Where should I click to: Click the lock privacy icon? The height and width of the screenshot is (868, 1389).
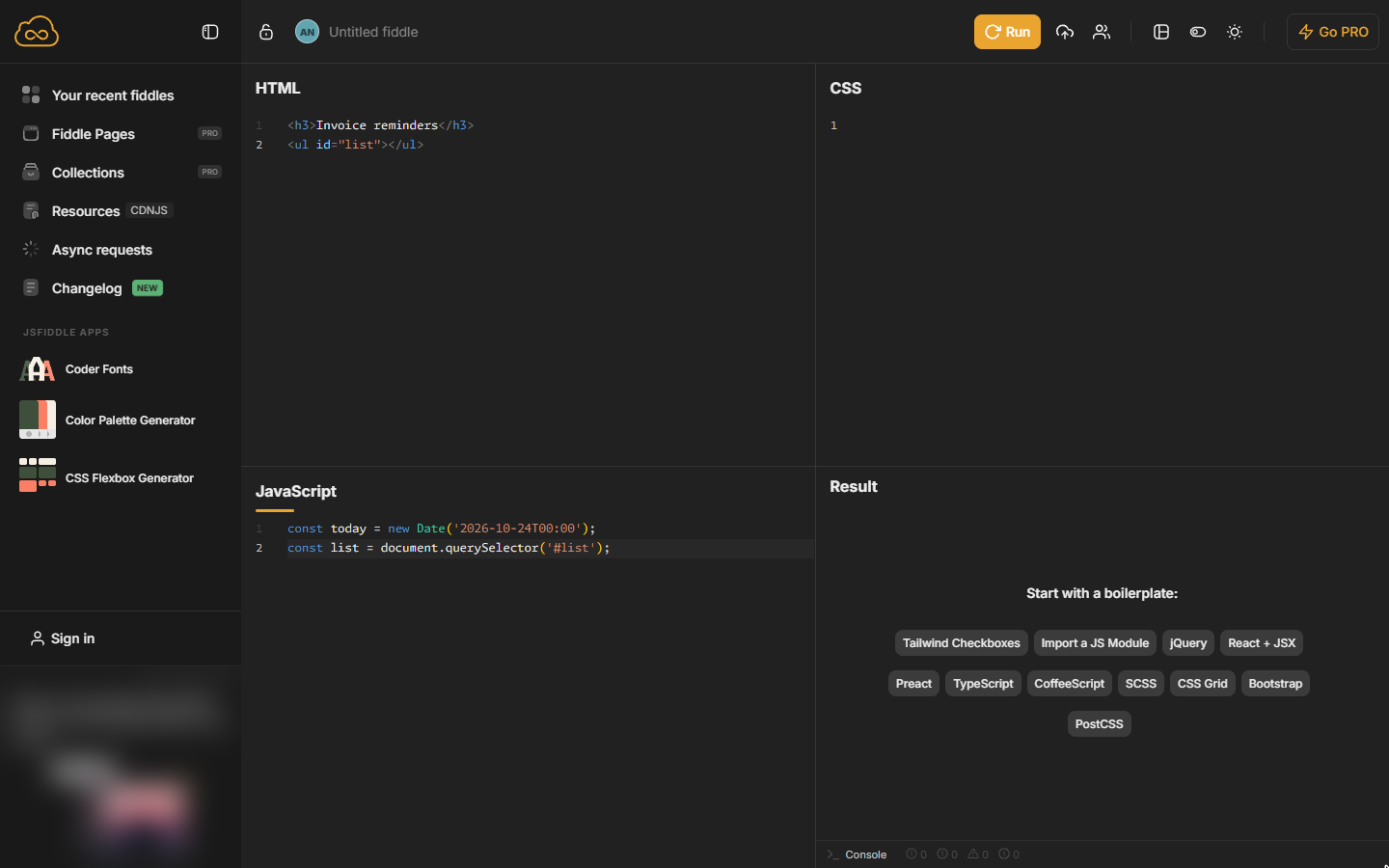(x=266, y=32)
